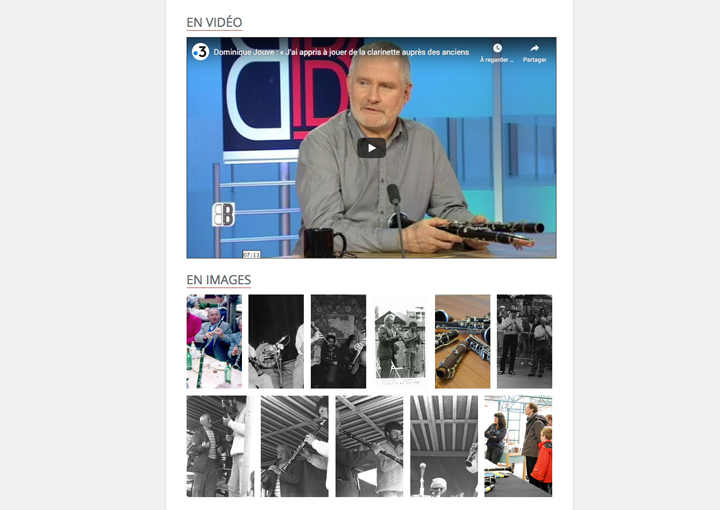Click the Partager share arrow icon
The height and width of the screenshot is (510, 720).
534,48
